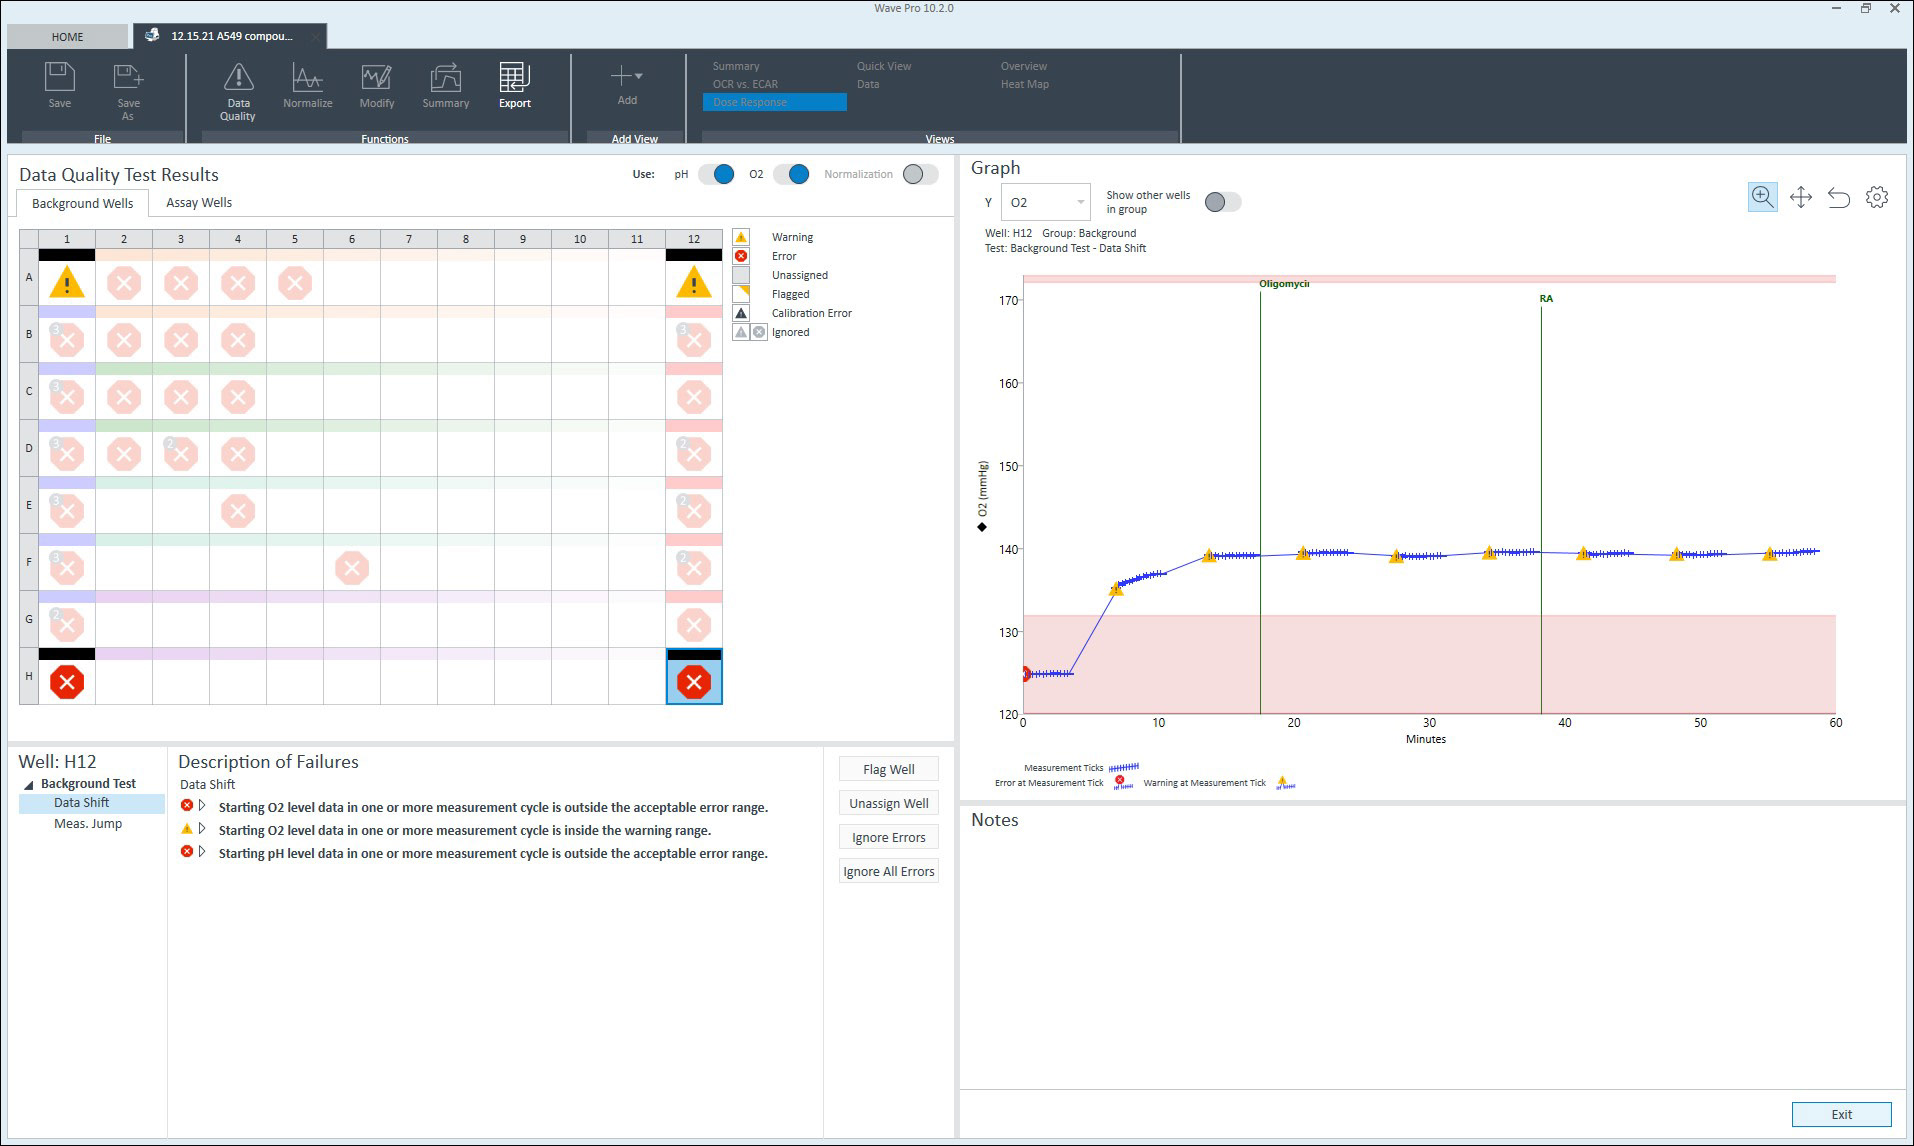1914x1146 pixels.
Task: Open the Modify function
Action: click(x=376, y=77)
